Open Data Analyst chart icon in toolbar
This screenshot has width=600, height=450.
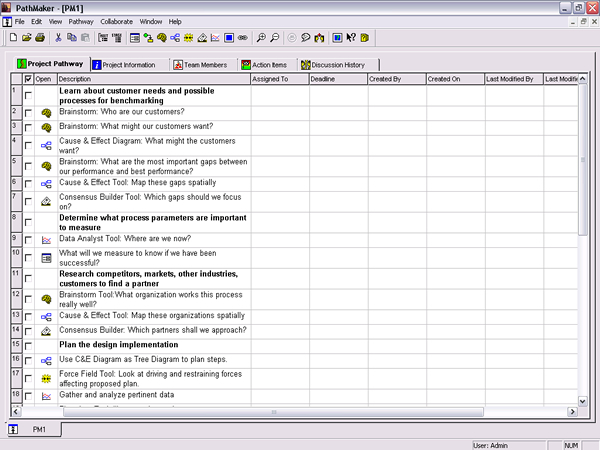pos(215,38)
